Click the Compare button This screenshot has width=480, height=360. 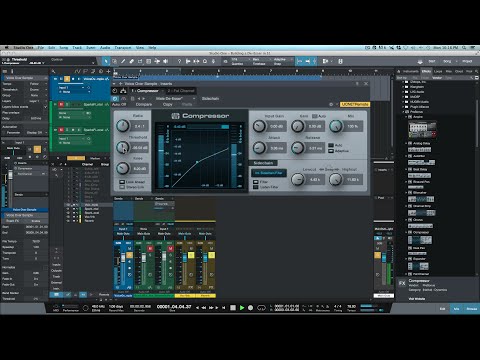tap(144, 104)
